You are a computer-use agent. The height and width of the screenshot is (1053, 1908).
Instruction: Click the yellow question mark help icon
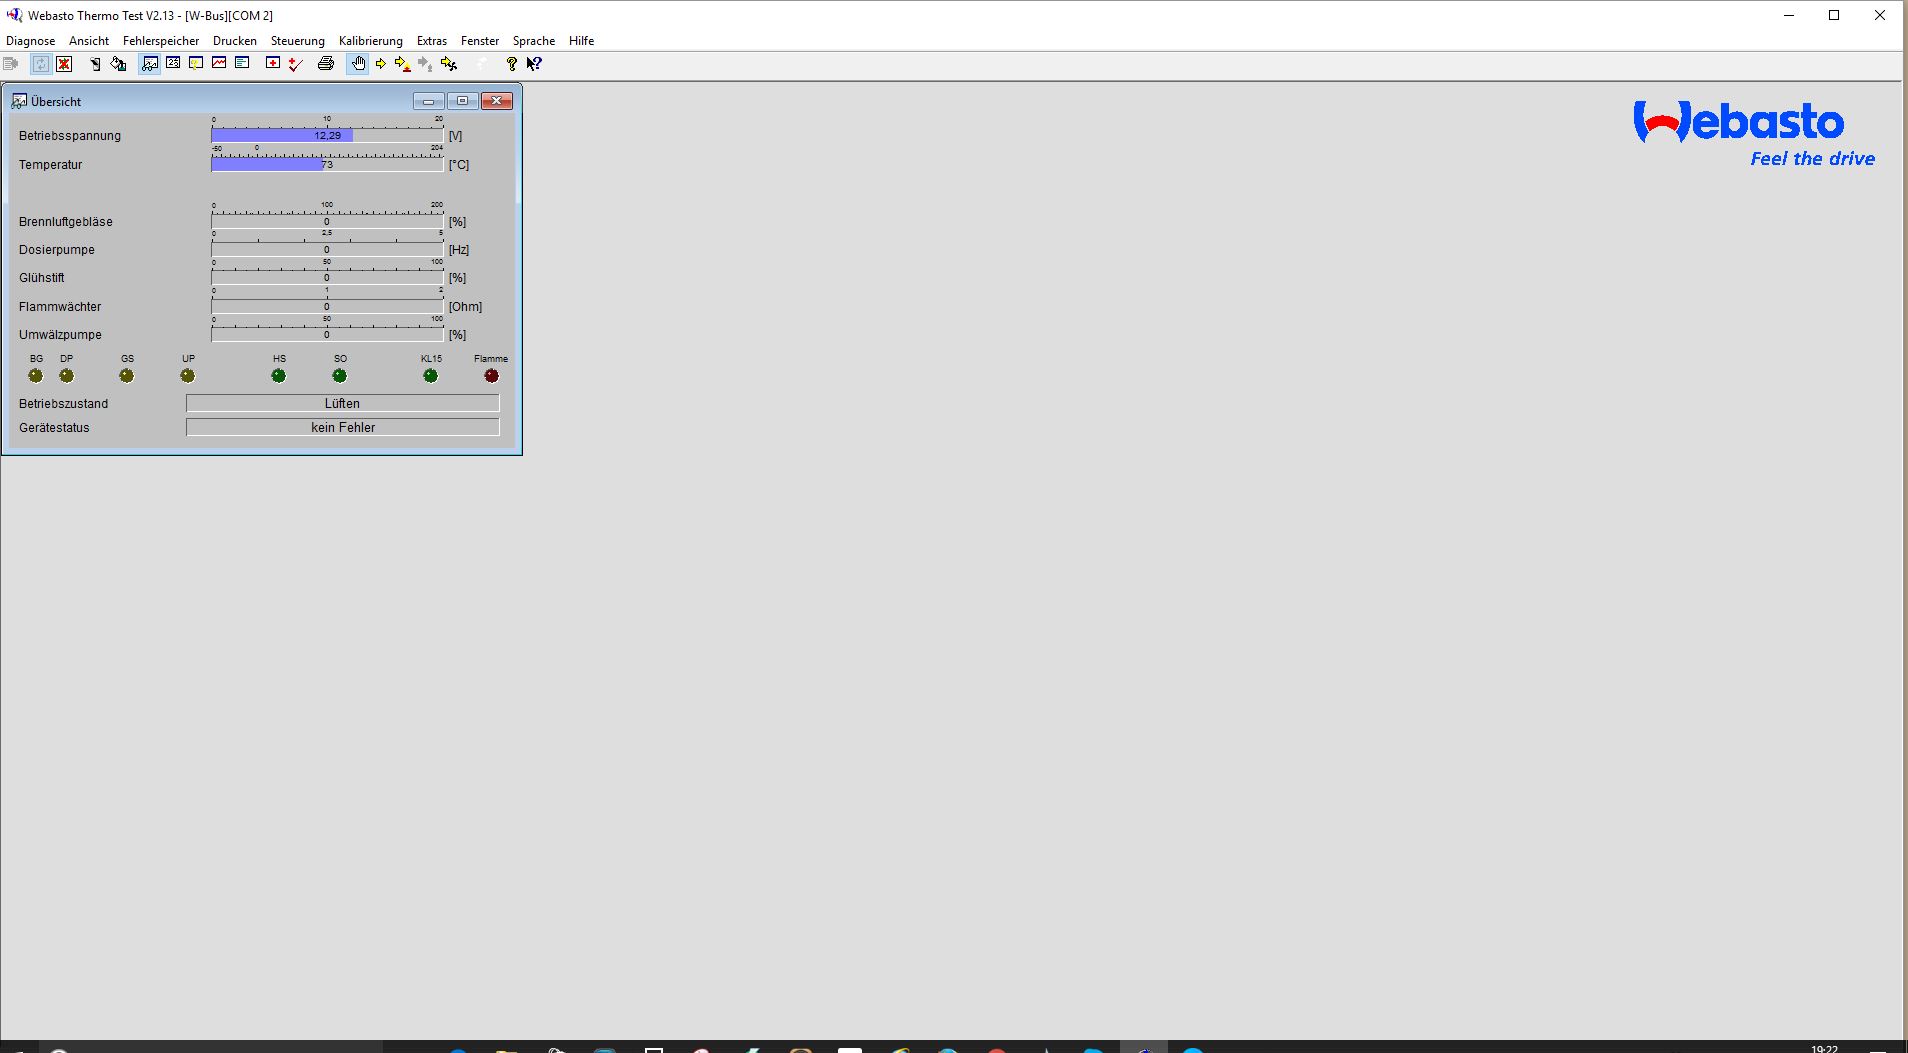tap(511, 64)
